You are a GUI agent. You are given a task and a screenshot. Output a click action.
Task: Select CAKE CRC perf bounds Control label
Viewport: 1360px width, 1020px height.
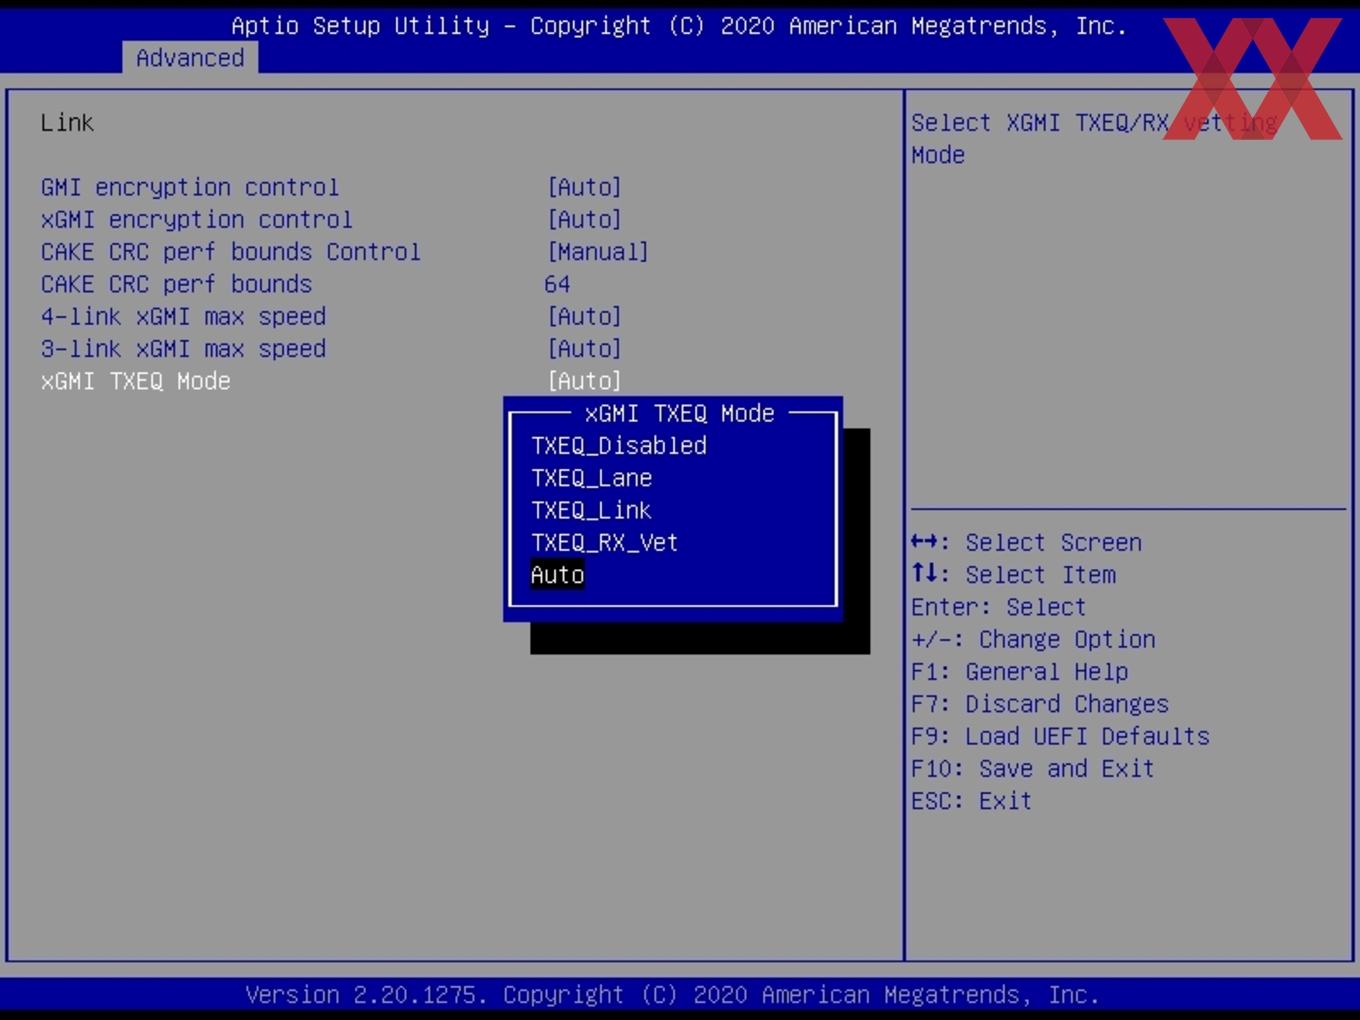tap(231, 252)
